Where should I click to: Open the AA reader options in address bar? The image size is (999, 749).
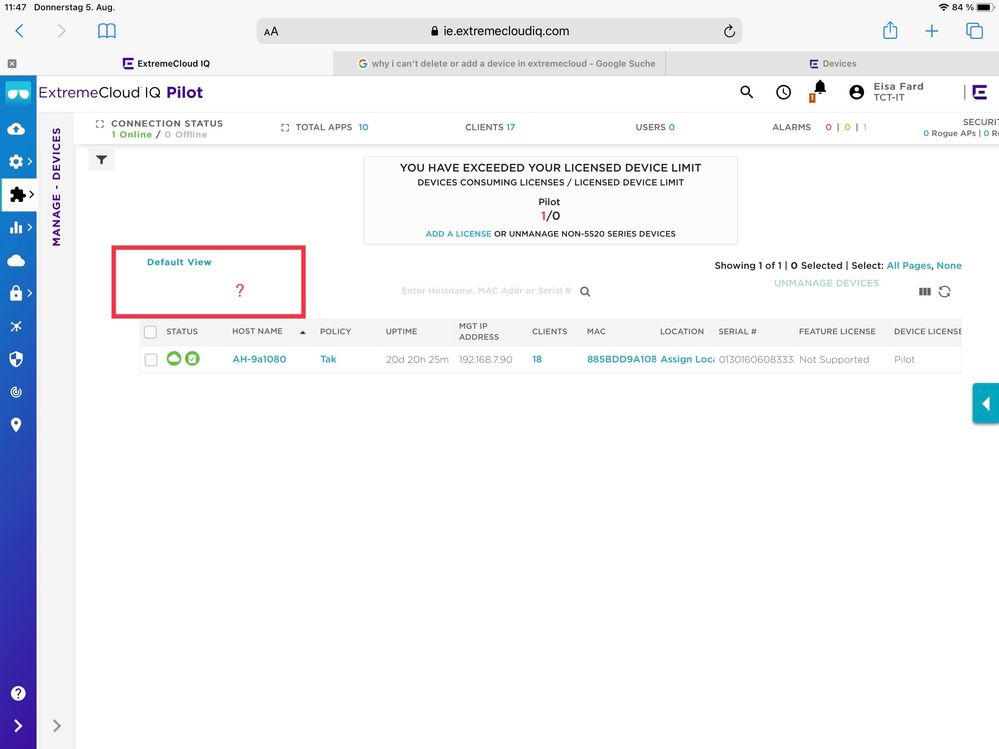[x=271, y=31]
